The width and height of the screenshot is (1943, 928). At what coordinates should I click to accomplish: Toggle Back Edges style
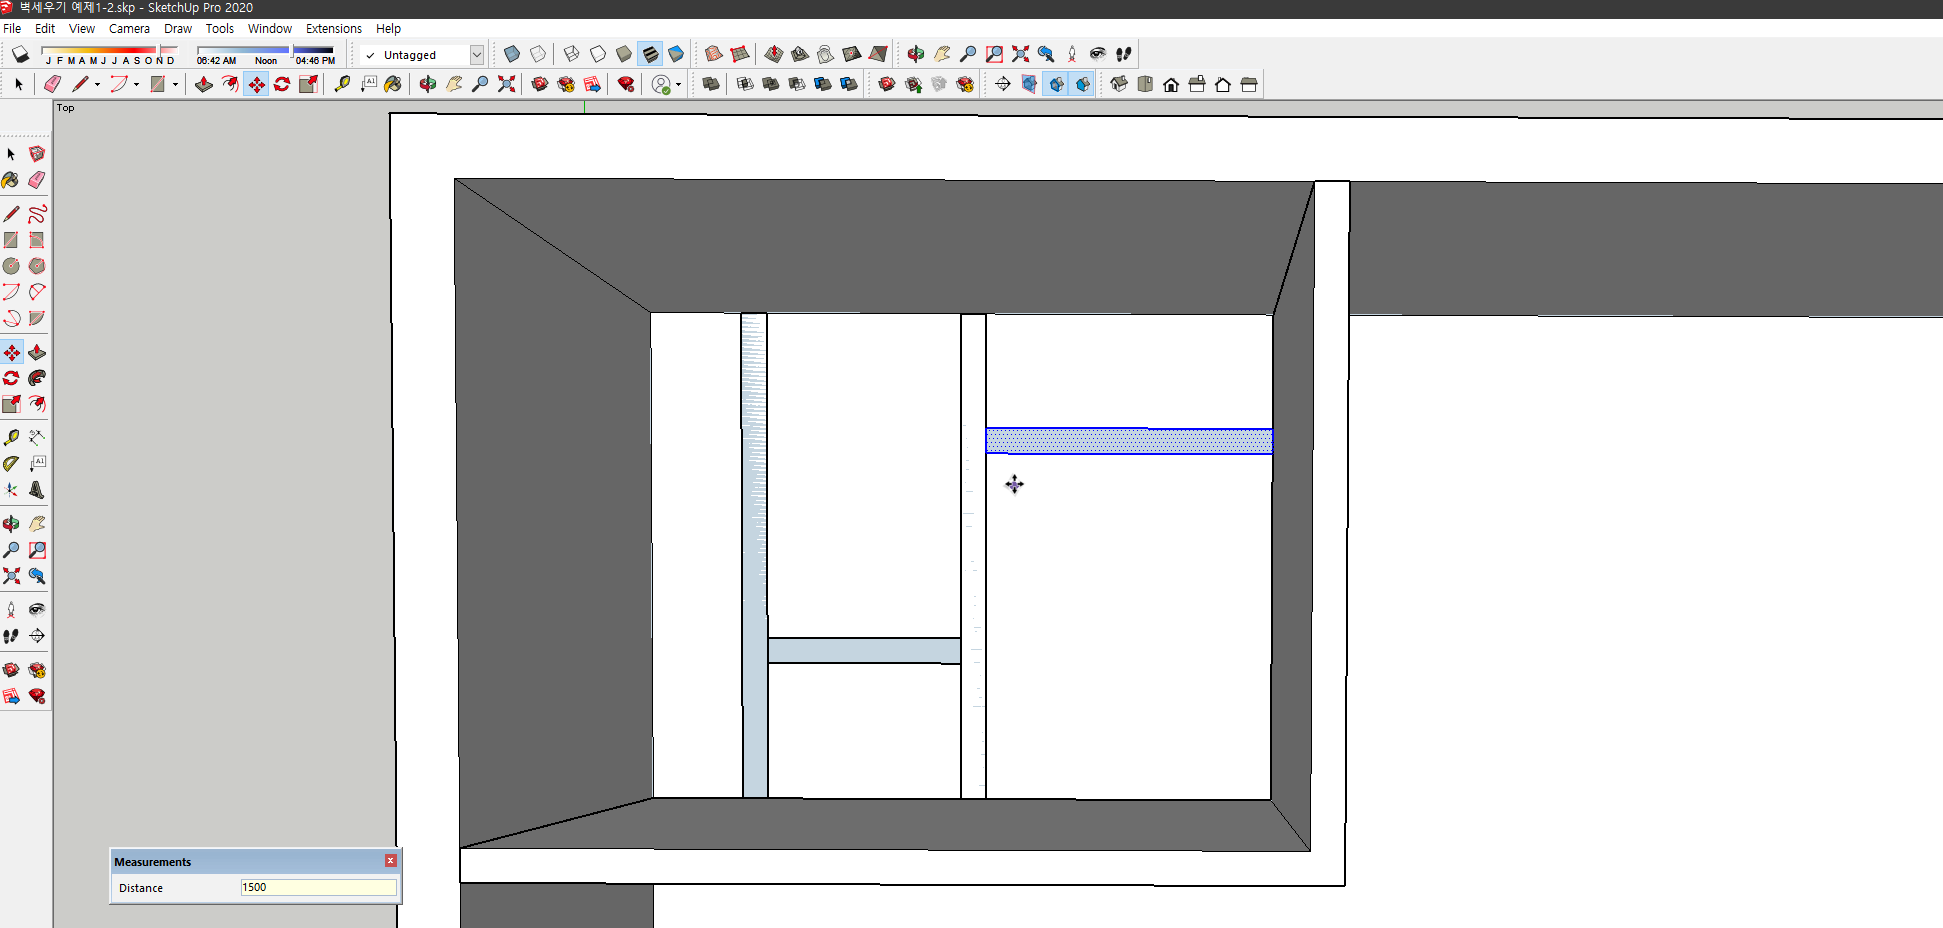(538, 54)
